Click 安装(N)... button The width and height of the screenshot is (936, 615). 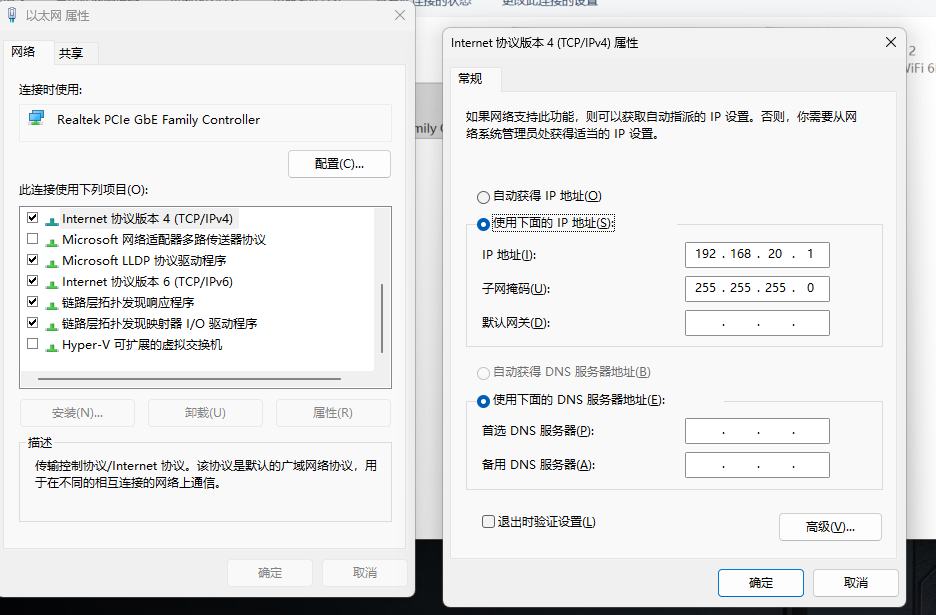coord(78,413)
